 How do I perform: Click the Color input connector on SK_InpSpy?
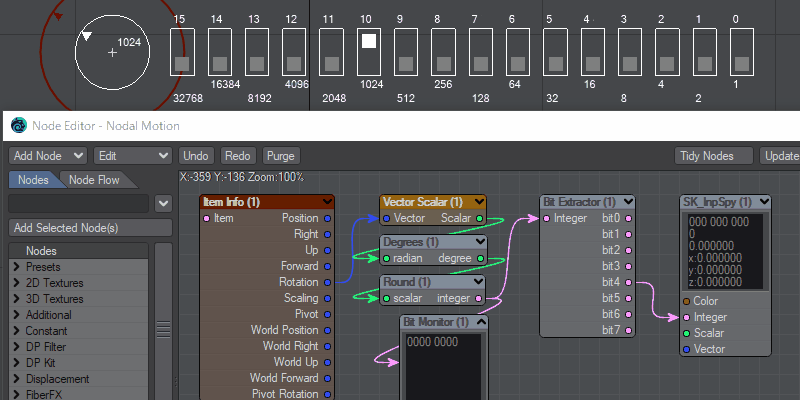686,301
